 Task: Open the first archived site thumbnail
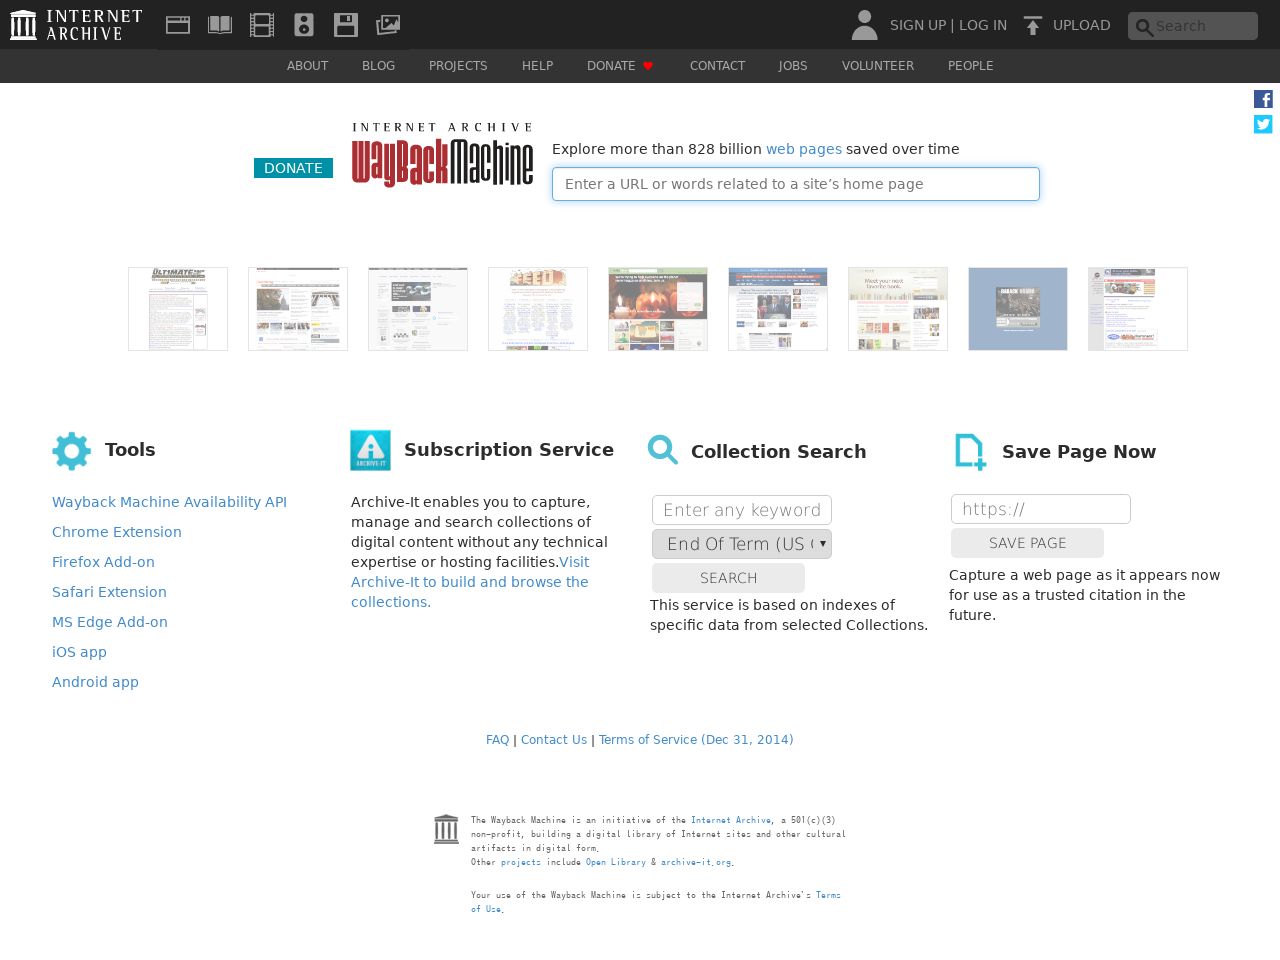tap(178, 309)
